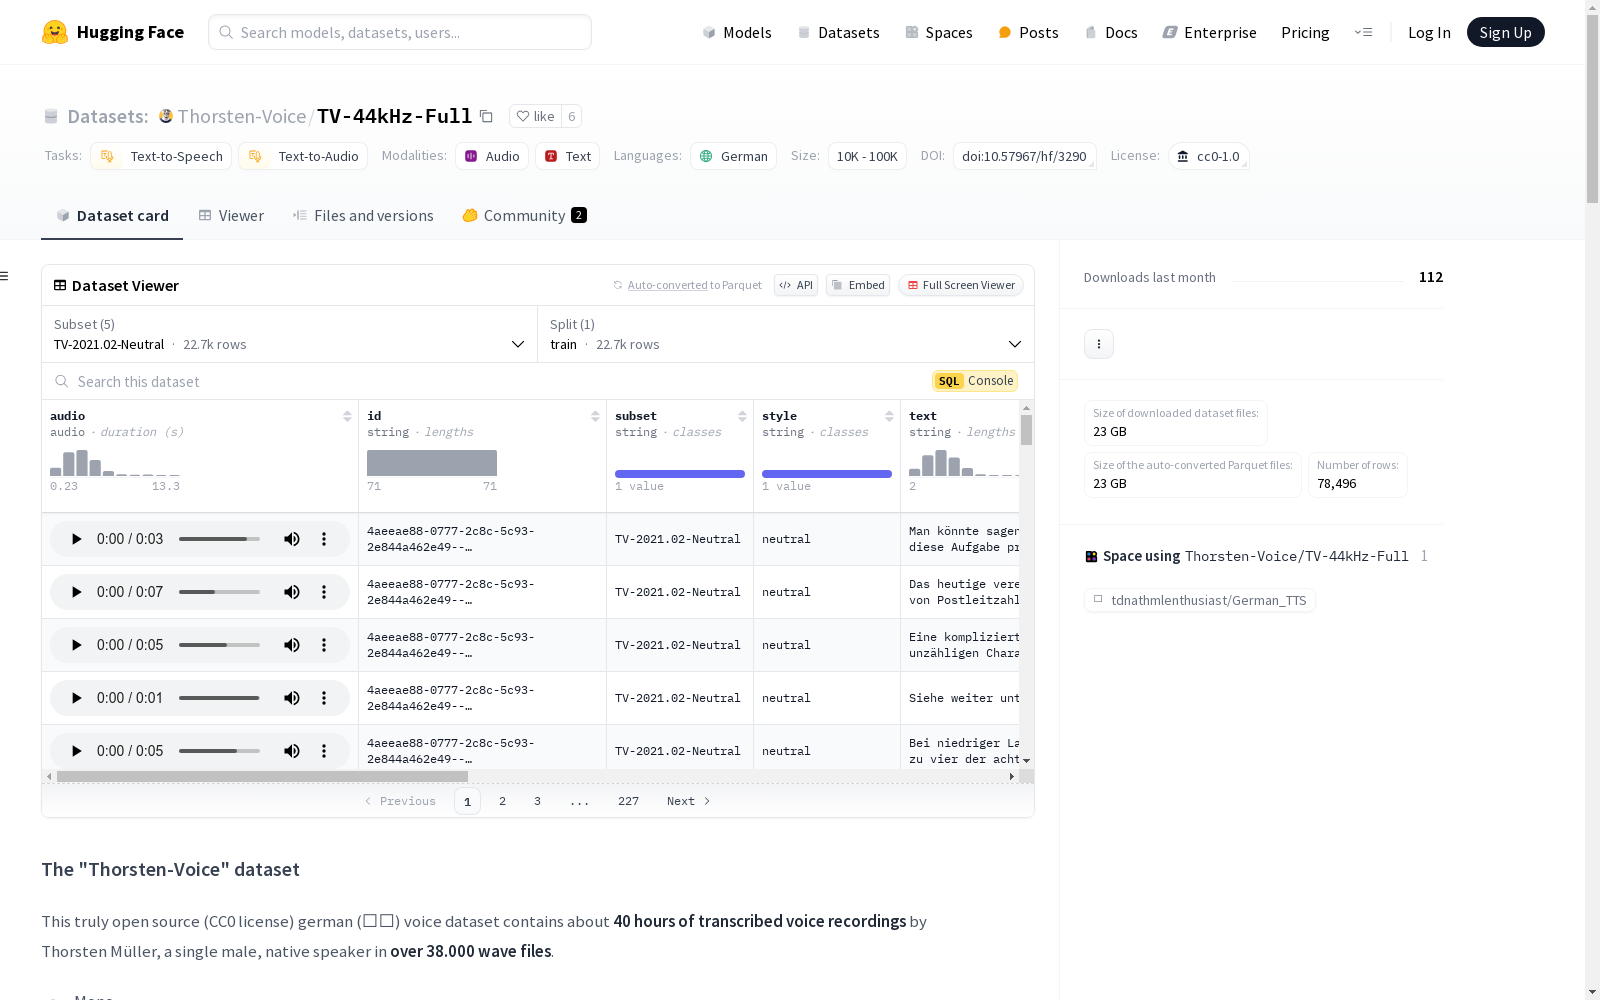Click the Hugging Face logo icon
Screen dimensions: 1600x1000
(55, 32)
